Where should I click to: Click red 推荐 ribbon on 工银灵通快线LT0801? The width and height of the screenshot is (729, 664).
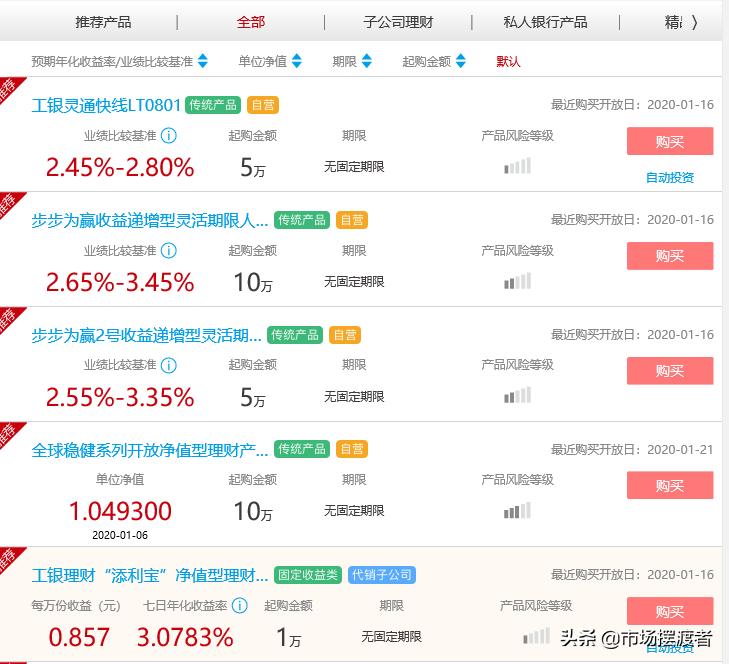[9, 88]
